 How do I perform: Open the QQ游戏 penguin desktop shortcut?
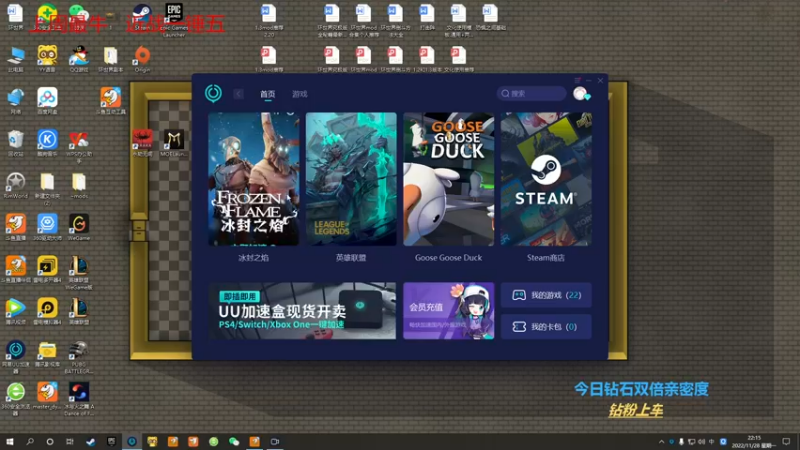pyautogui.click(x=79, y=59)
